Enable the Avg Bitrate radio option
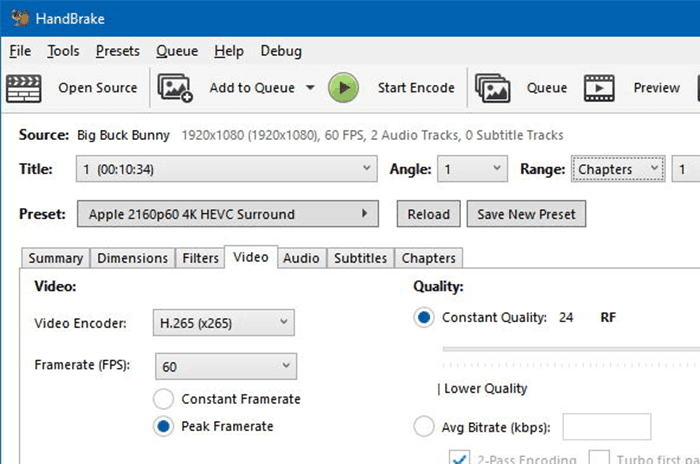The height and width of the screenshot is (464, 700). click(424, 428)
